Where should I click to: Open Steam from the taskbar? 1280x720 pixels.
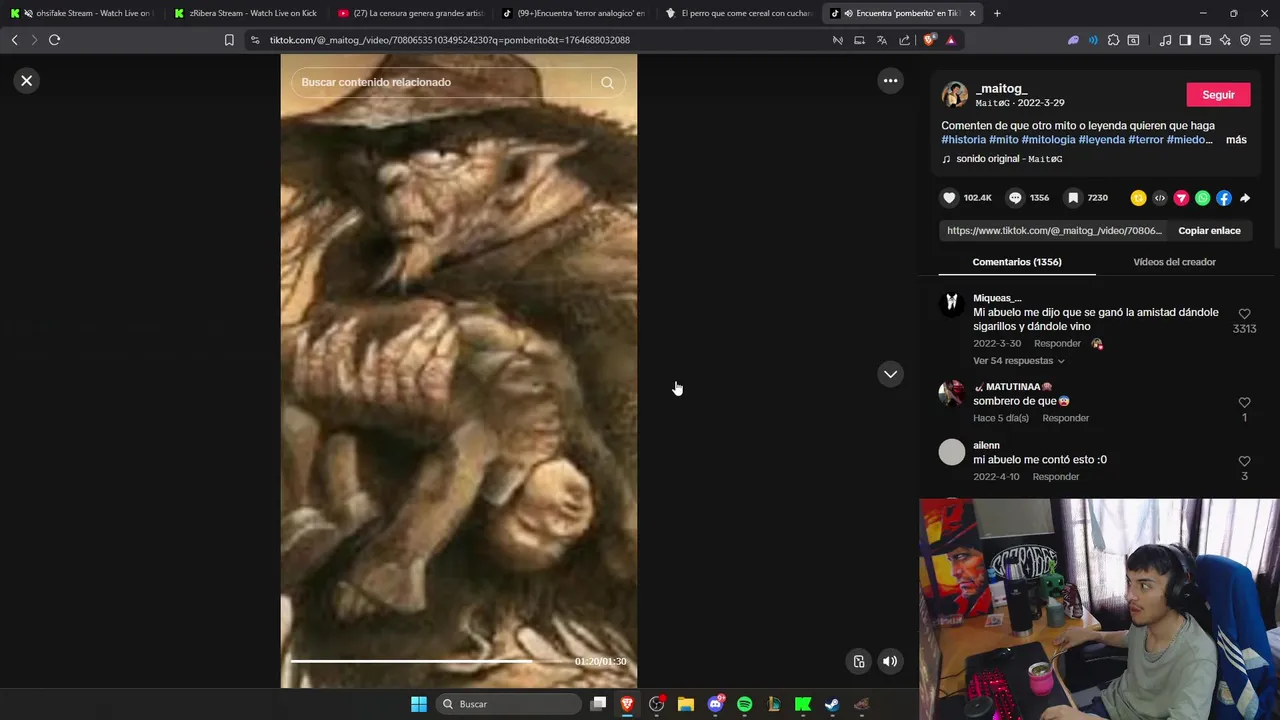coord(831,704)
